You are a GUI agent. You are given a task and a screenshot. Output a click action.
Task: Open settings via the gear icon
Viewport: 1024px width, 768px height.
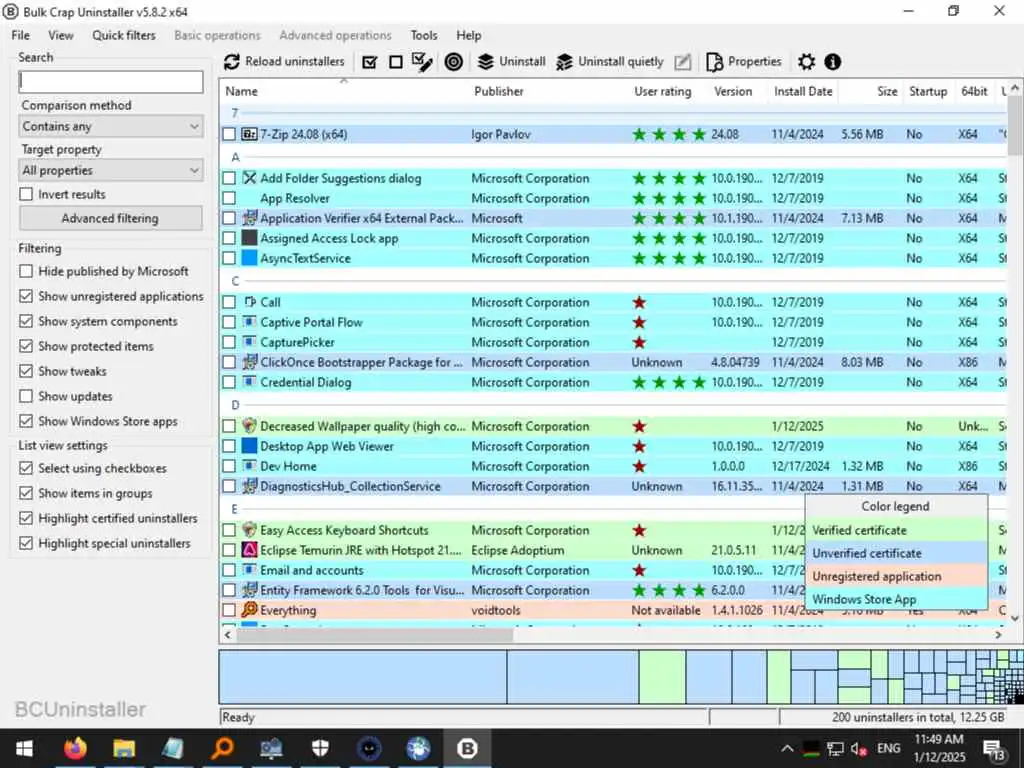pos(807,62)
